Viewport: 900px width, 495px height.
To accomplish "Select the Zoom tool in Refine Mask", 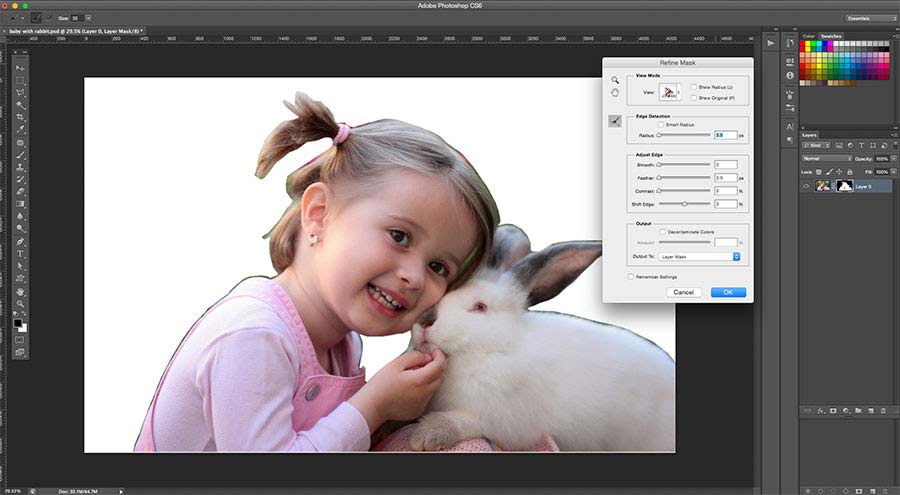I will (x=616, y=80).
